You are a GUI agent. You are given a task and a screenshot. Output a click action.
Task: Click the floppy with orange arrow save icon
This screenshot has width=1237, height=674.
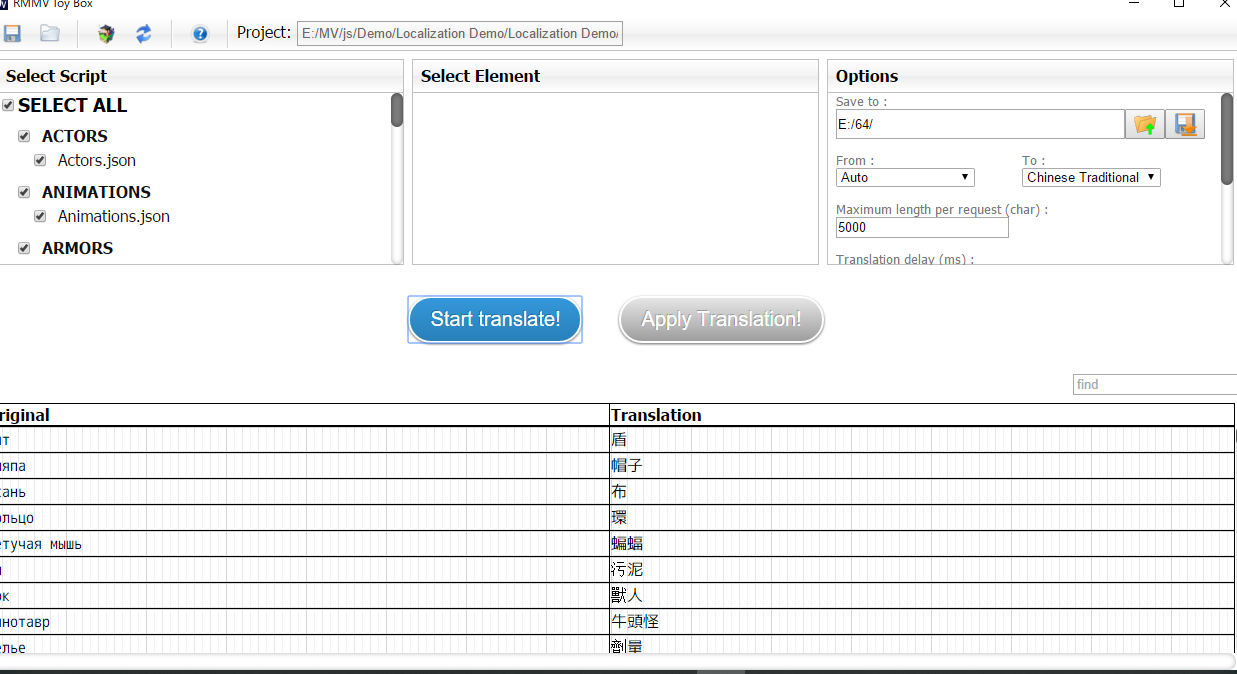pyautogui.click(x=1185, y=124)
